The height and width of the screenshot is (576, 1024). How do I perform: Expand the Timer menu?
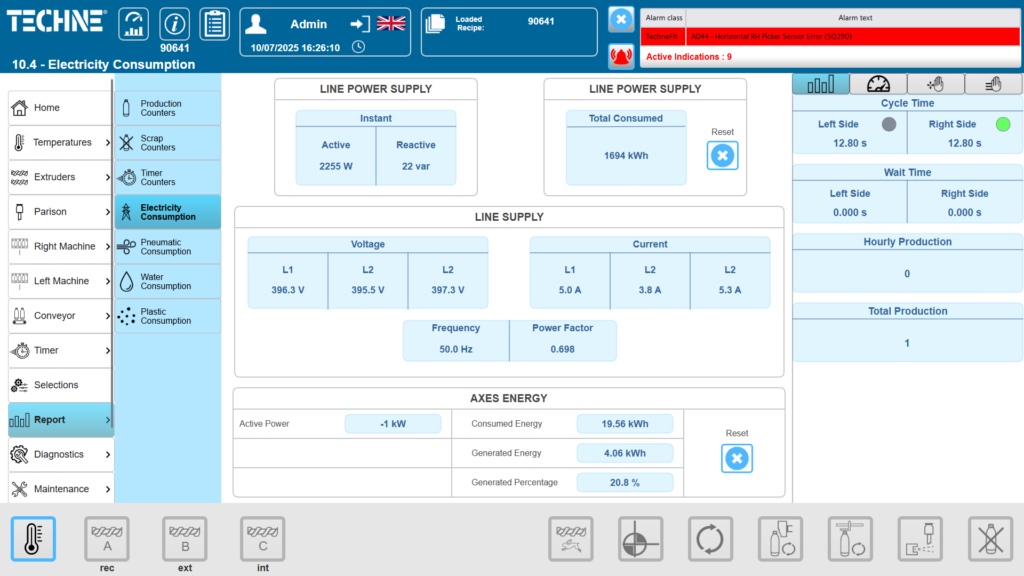[x=60, y=350]
